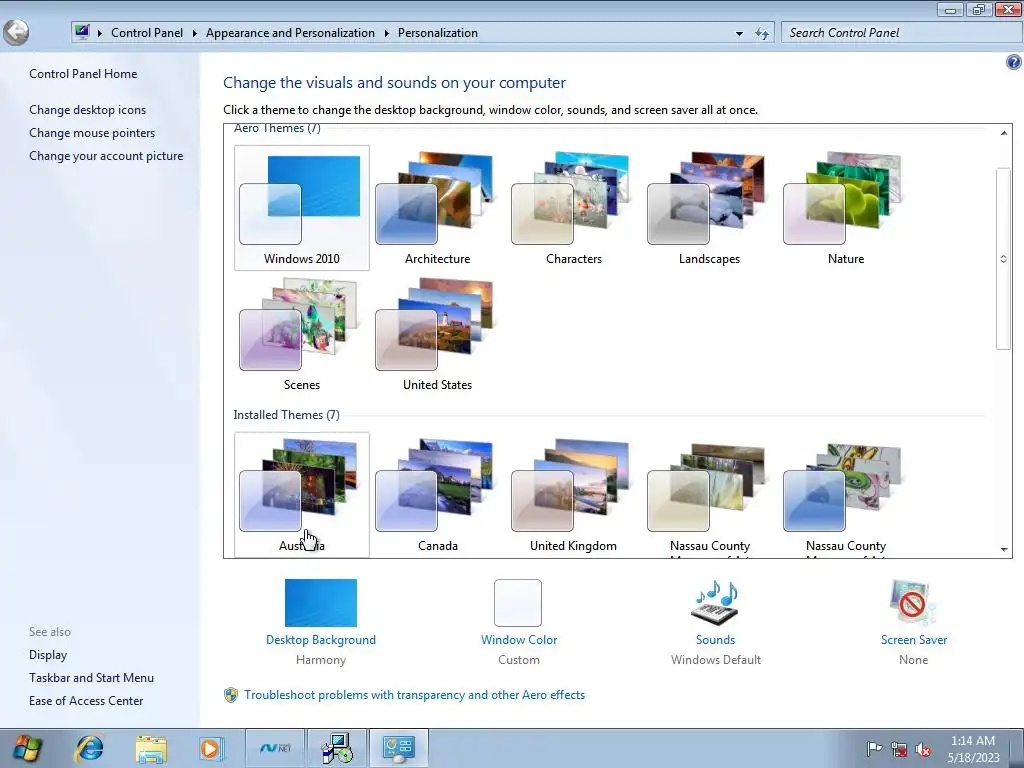Open Display under See also
This screenshot has height=768, width=1024.
(48, 654)
